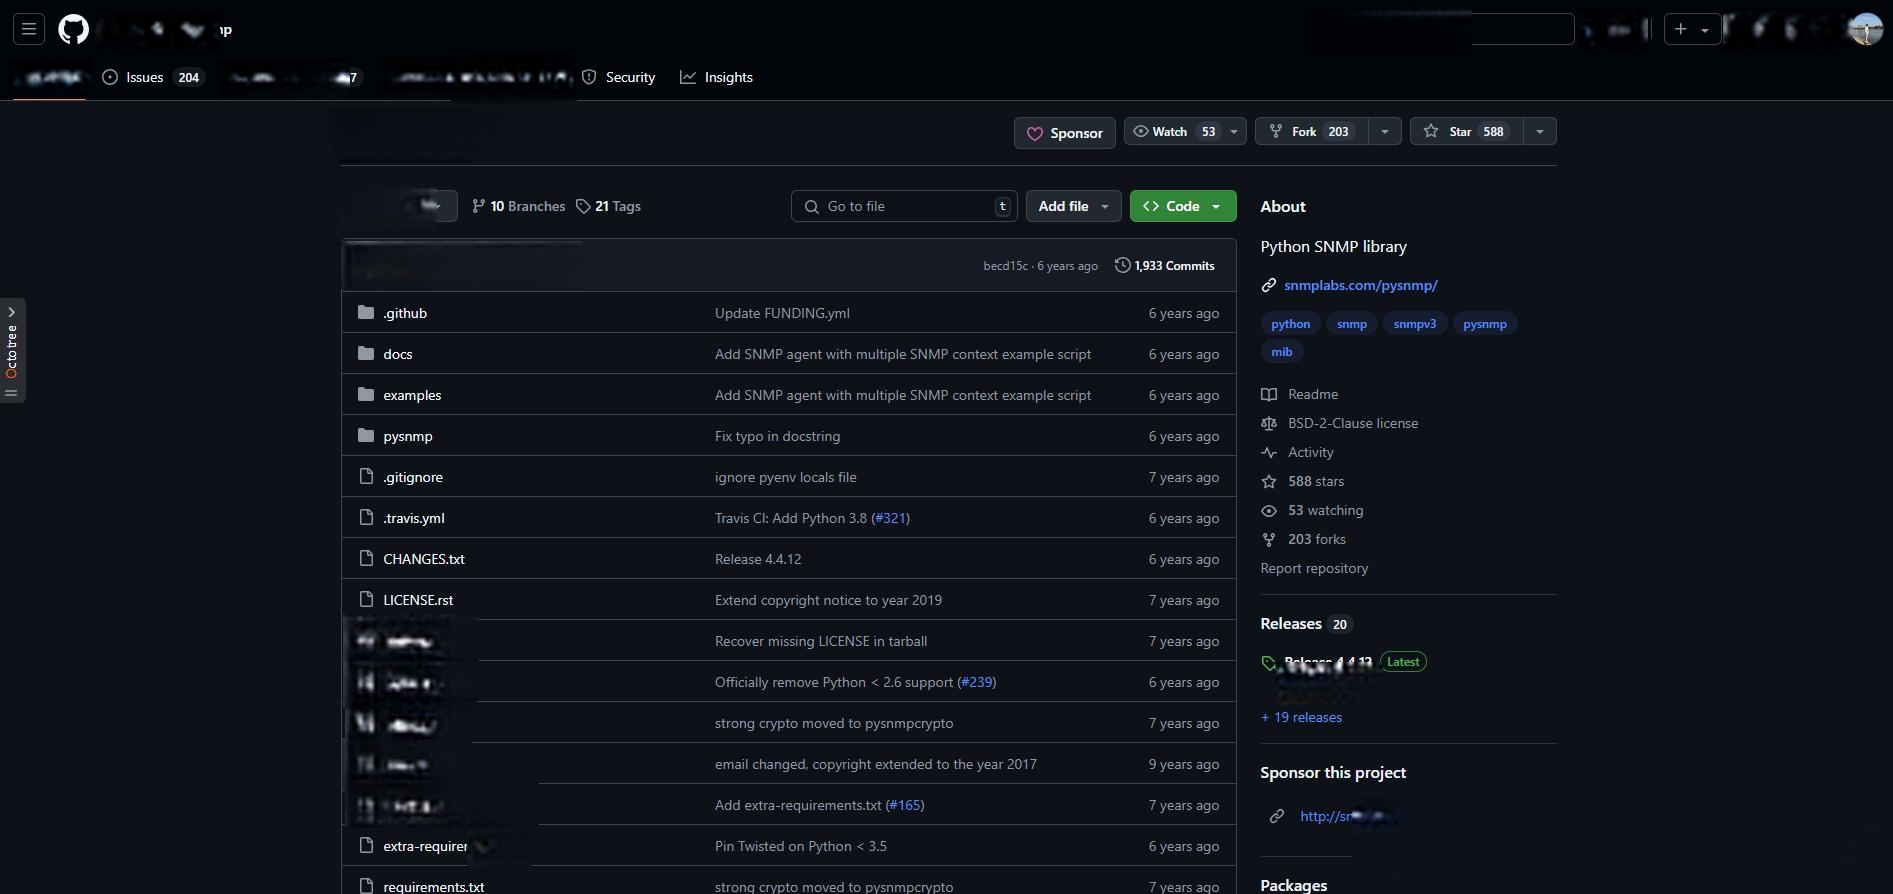Click the Sponsor button
1893x894 pixels.
pyautogui.click(x=1064, y=133)
